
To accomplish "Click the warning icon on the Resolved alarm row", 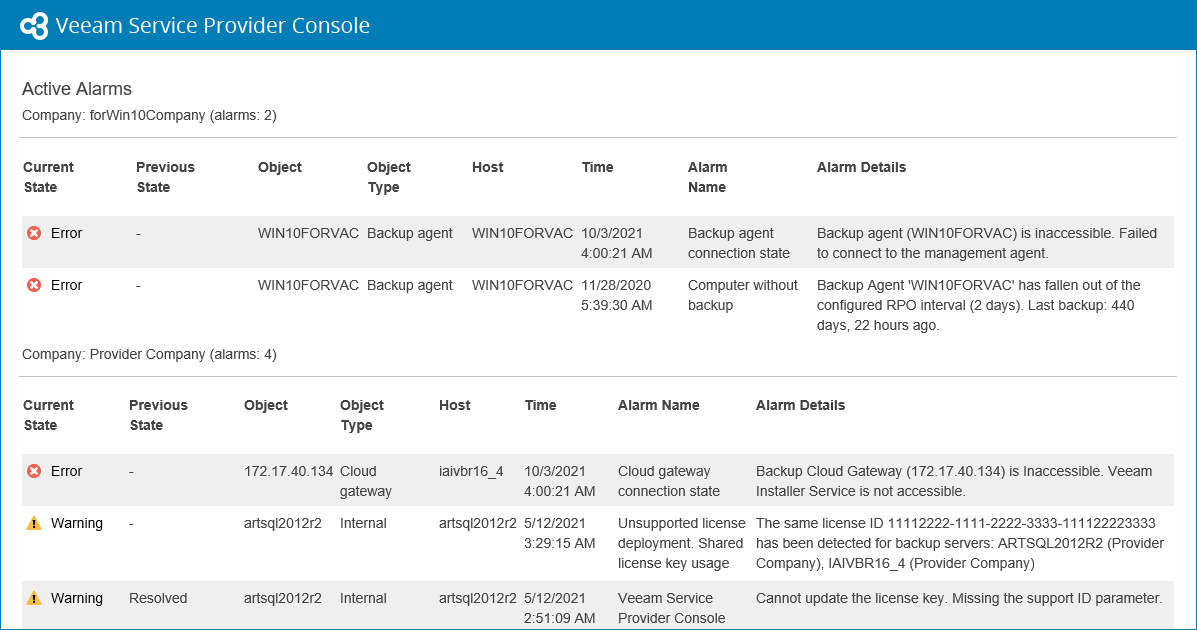I will tap(34, 598).
